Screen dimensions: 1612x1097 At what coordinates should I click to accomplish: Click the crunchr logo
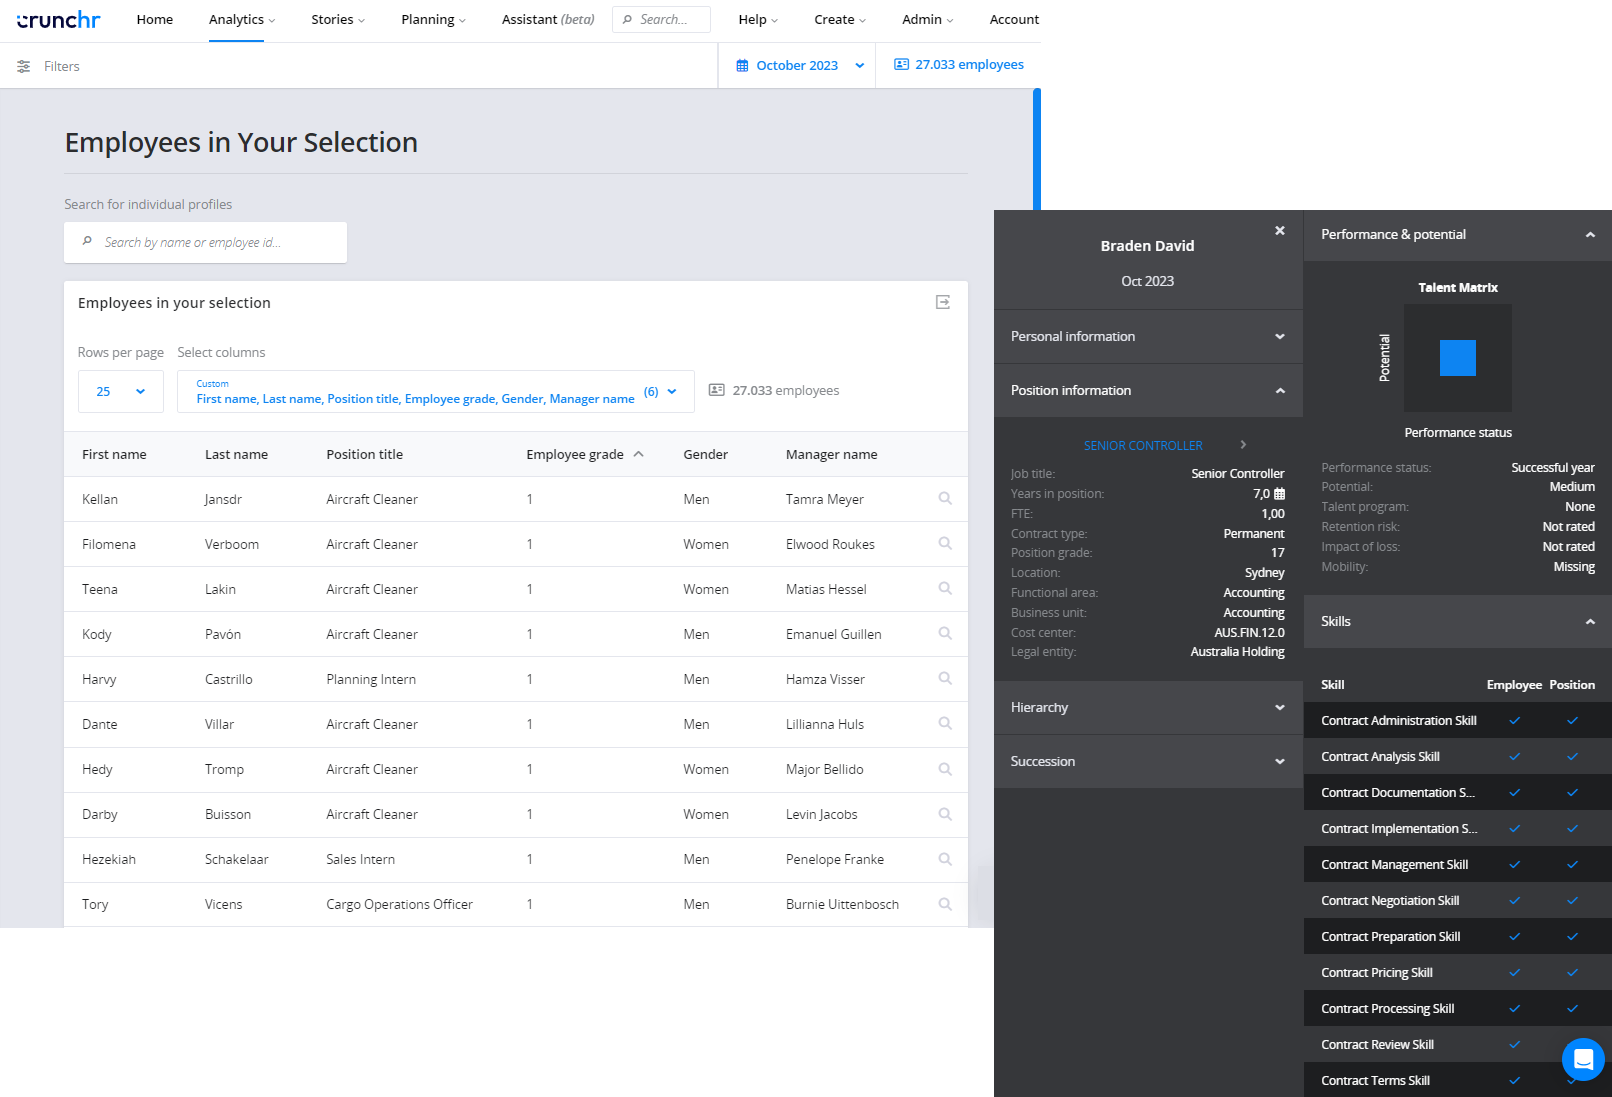click(x=58, y=19)
